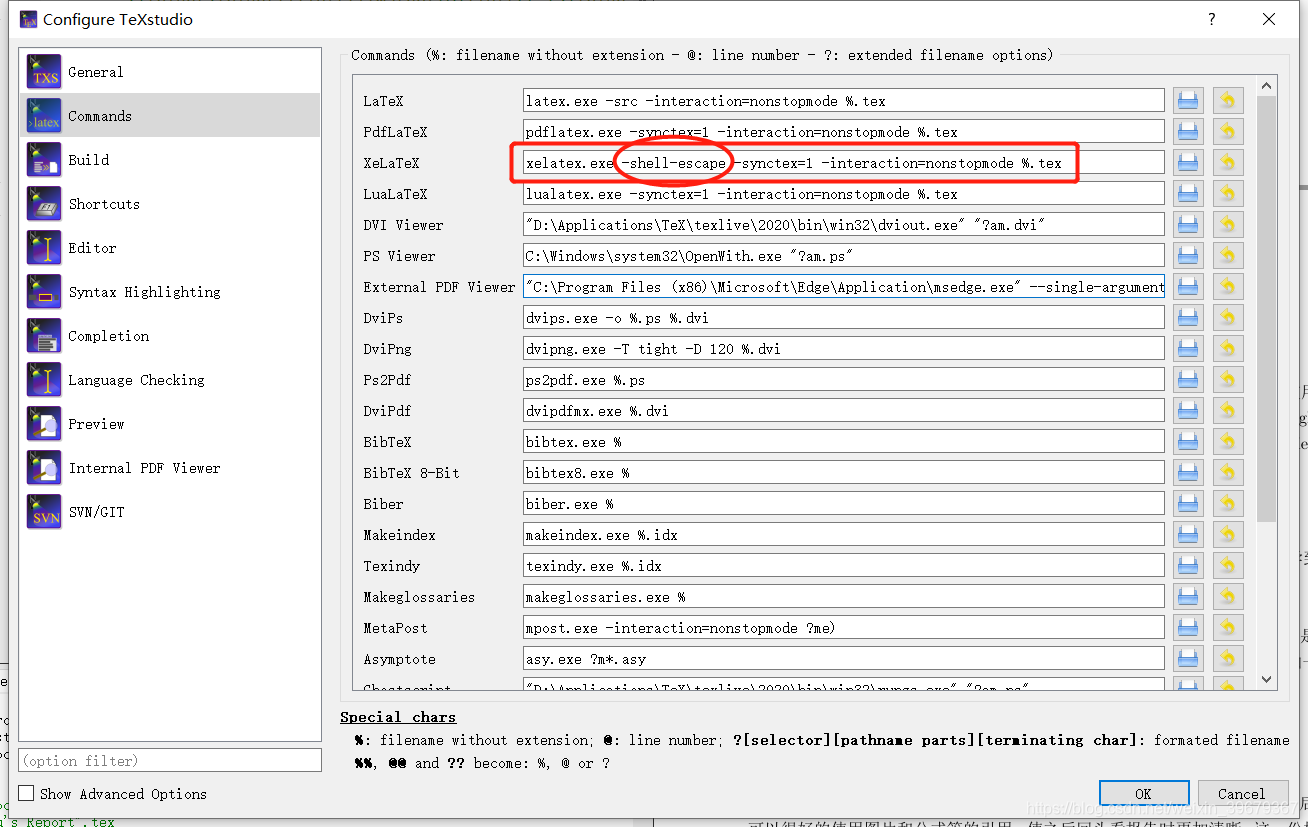Browse for the Texindy executable
The height and width of the screenshot is (827, 1308).
pyautogui.click(x=1187, y=565)
